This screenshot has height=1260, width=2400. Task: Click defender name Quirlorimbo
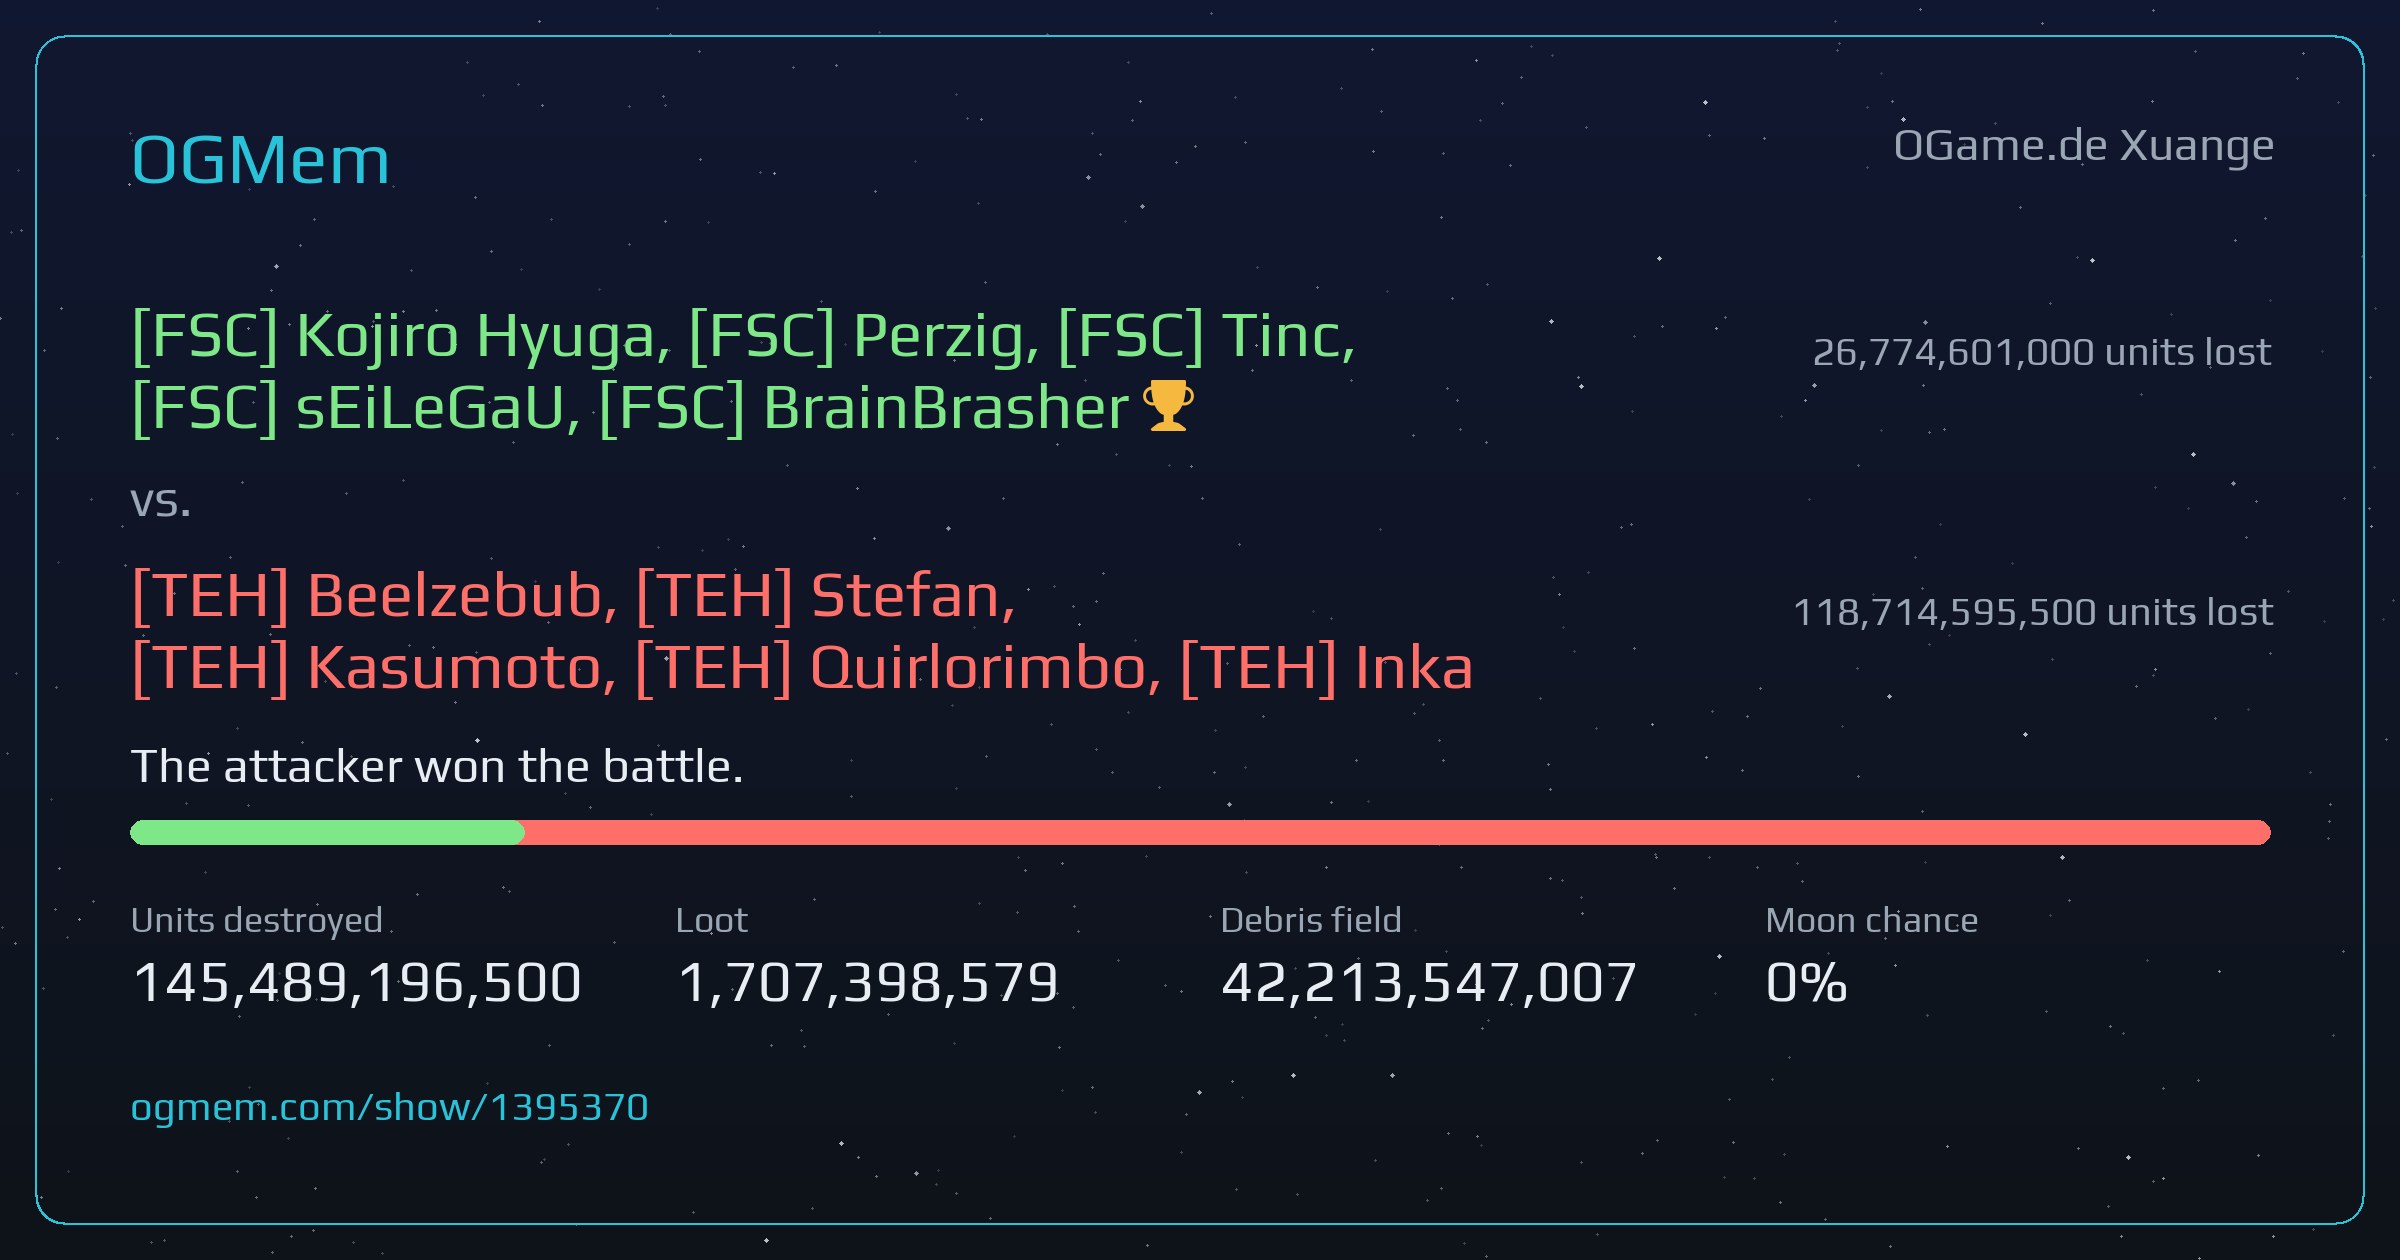tap(978, 668)
